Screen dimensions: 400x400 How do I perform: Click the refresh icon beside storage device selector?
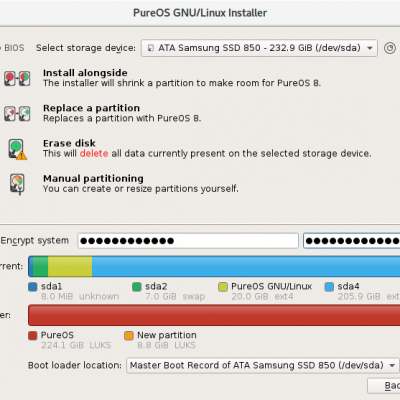tap(390, 48)
